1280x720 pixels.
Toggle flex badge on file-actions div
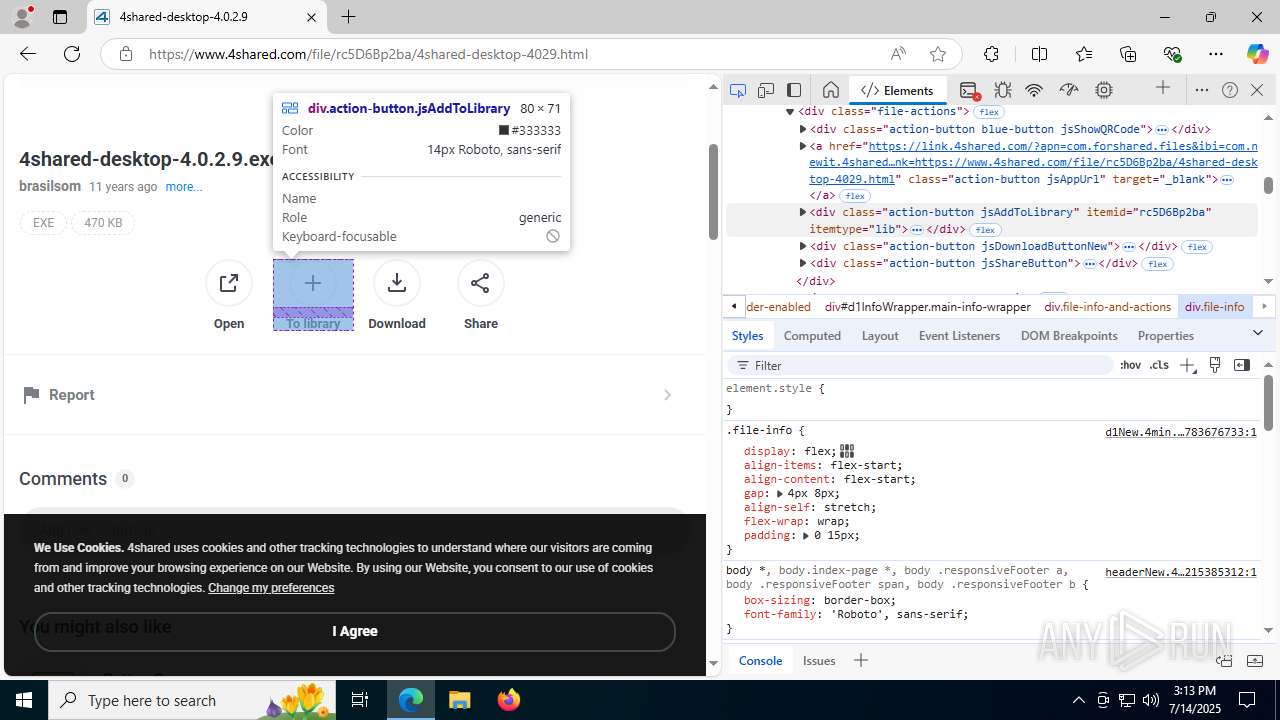pyautogui.click(x=989, y=112)
